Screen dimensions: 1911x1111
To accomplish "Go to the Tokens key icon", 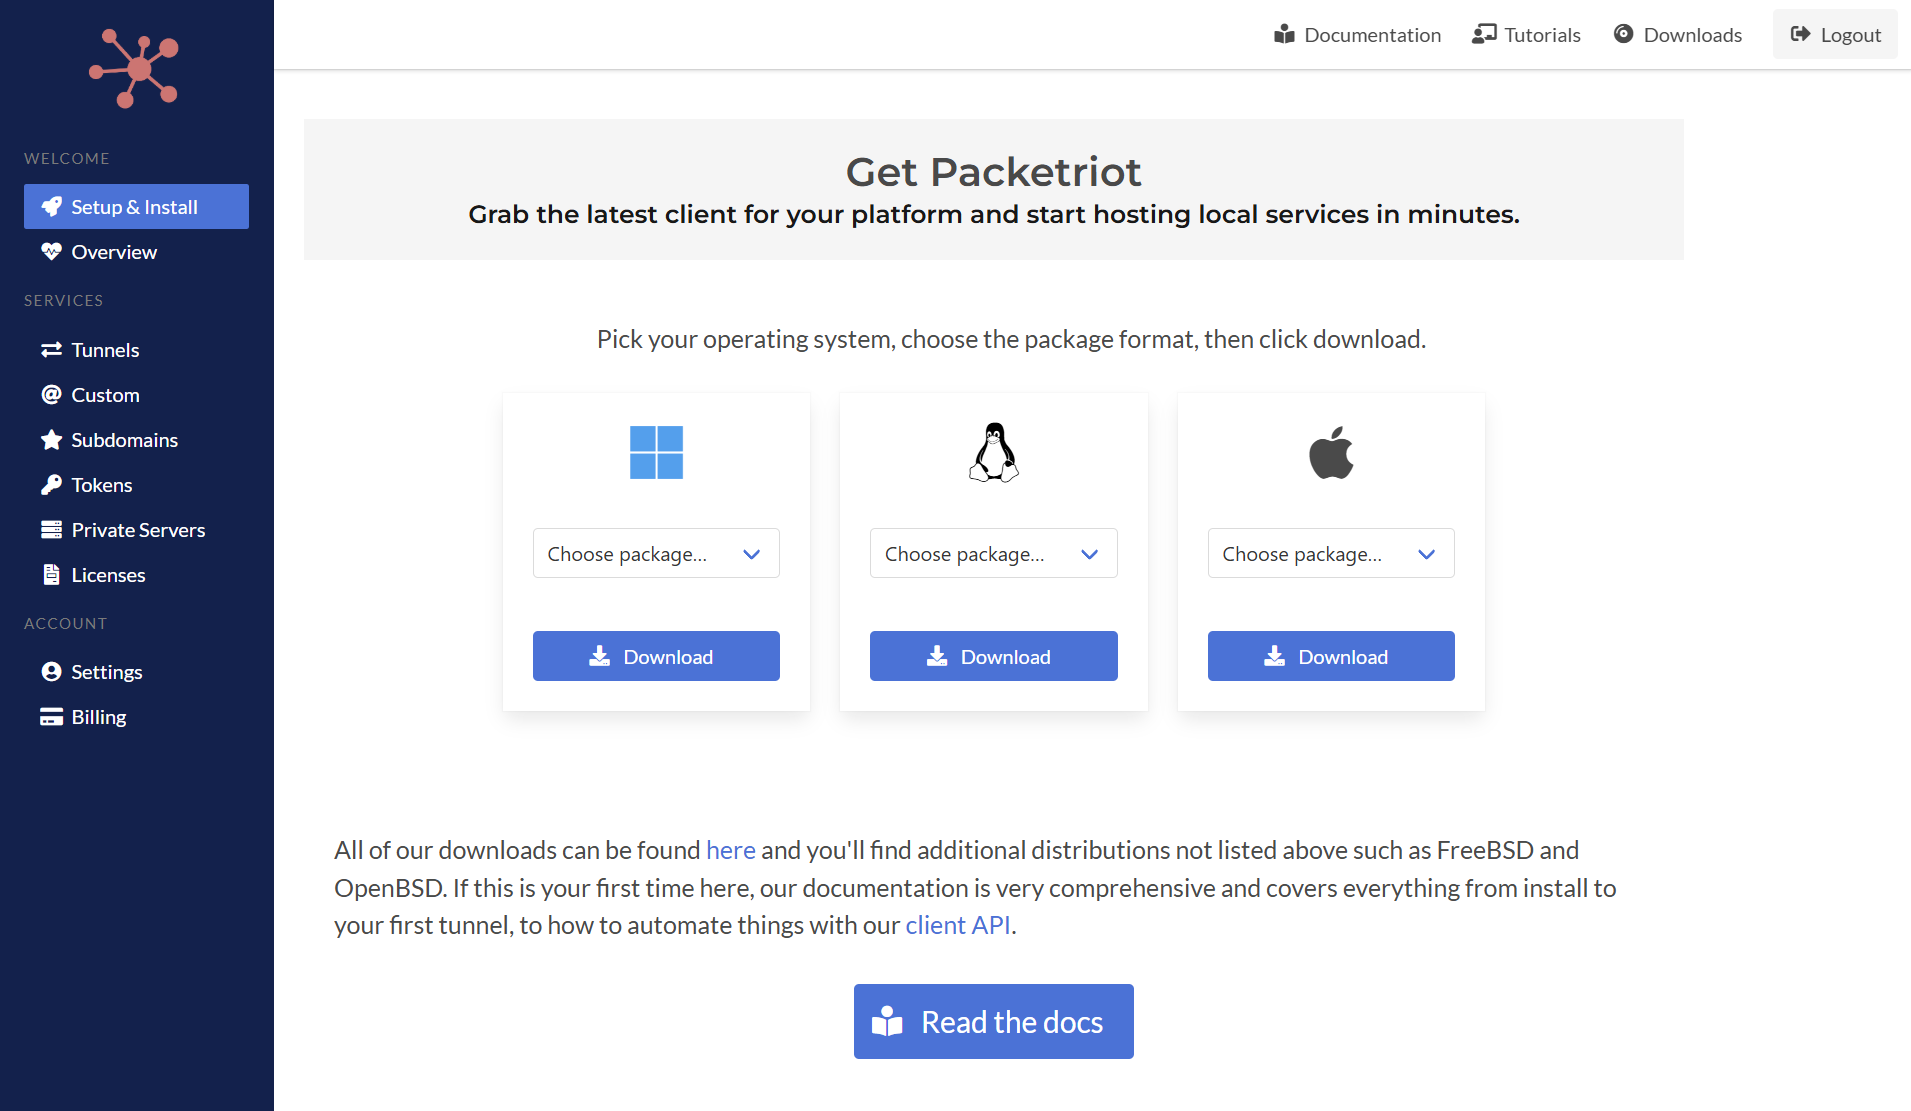I will (x=51, y=485).
